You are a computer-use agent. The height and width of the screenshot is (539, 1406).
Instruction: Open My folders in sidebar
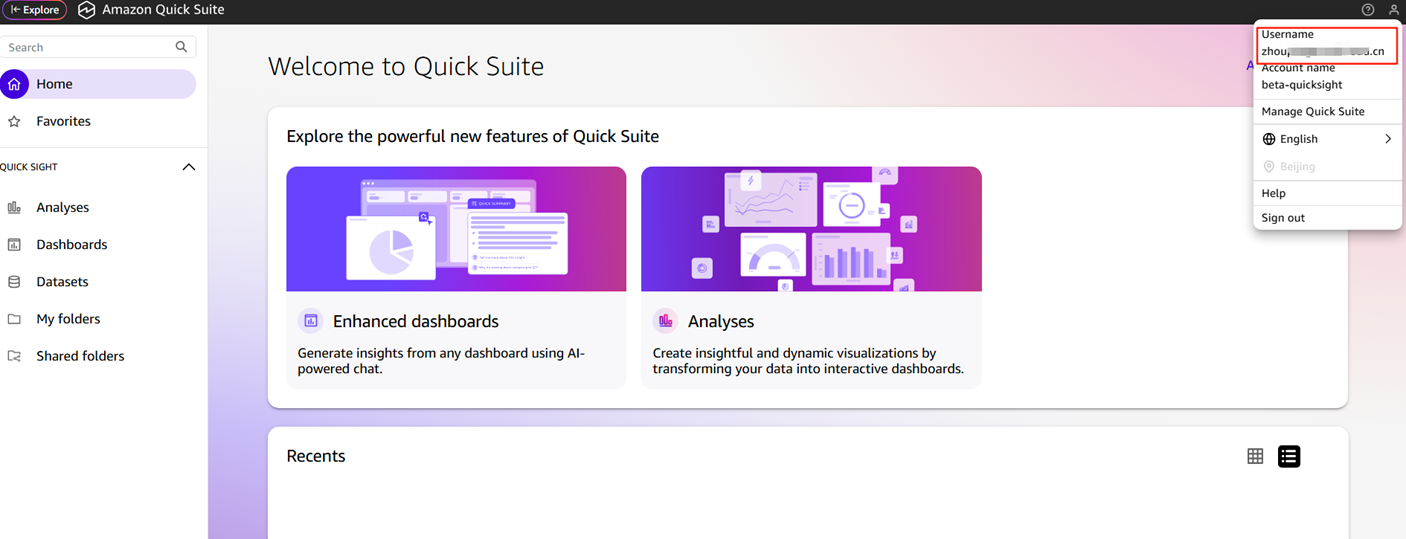[68, 319]
